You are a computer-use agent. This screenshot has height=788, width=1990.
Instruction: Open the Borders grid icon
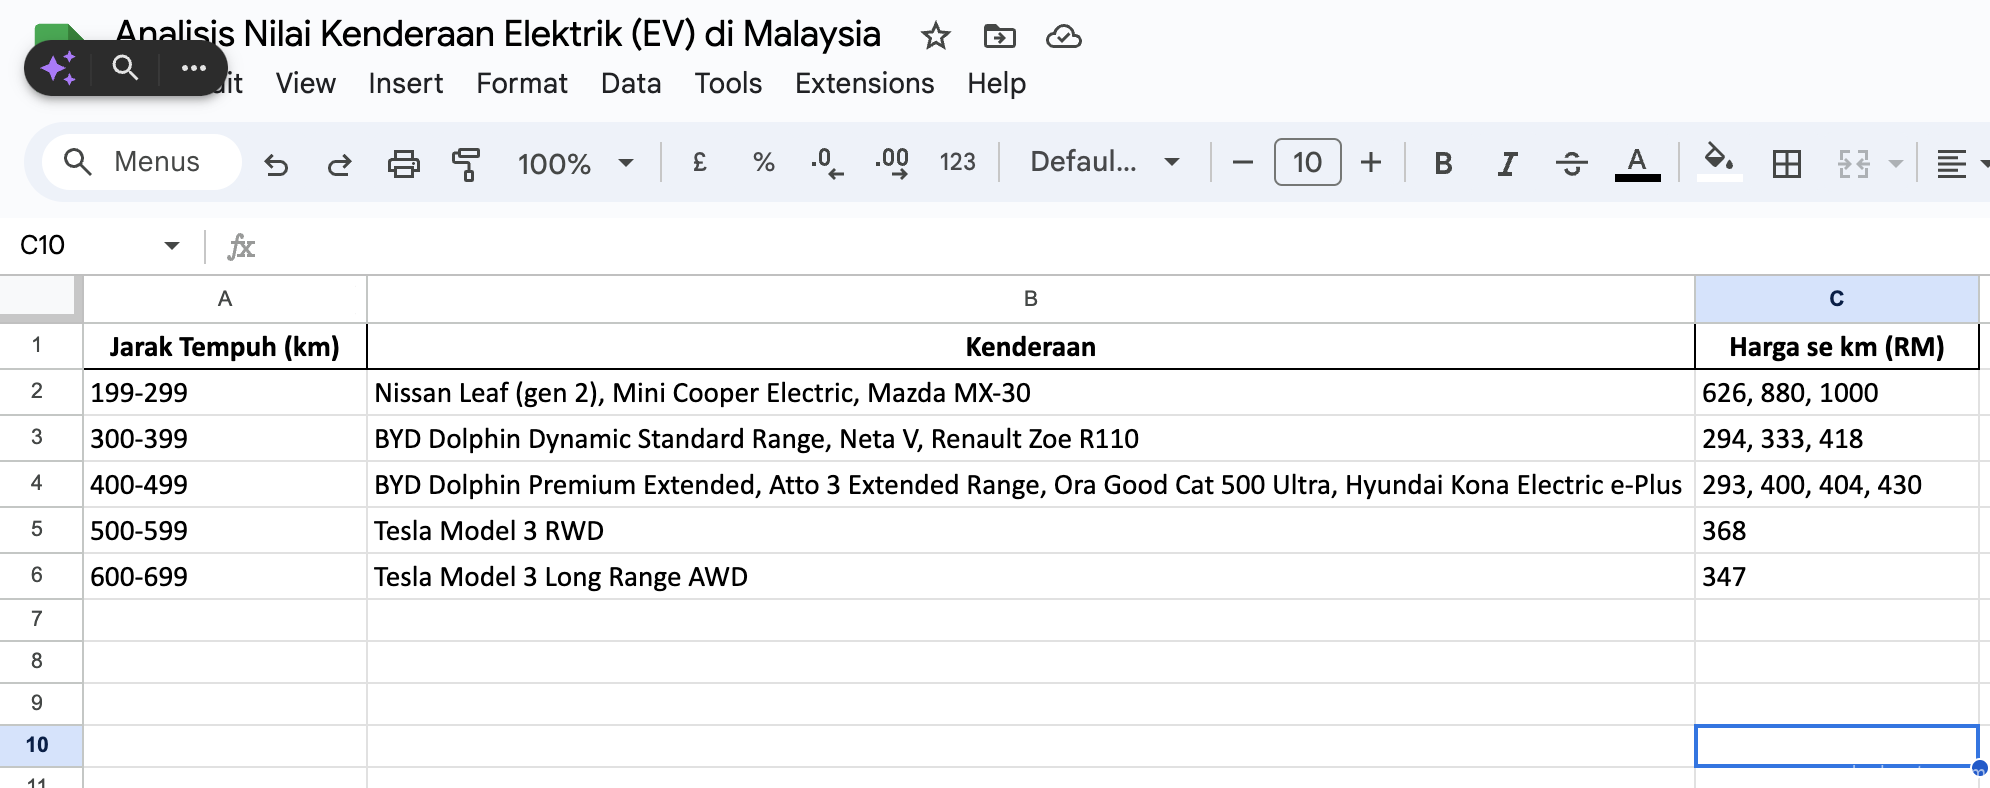pyautogui.click(x=1786, y=163)
